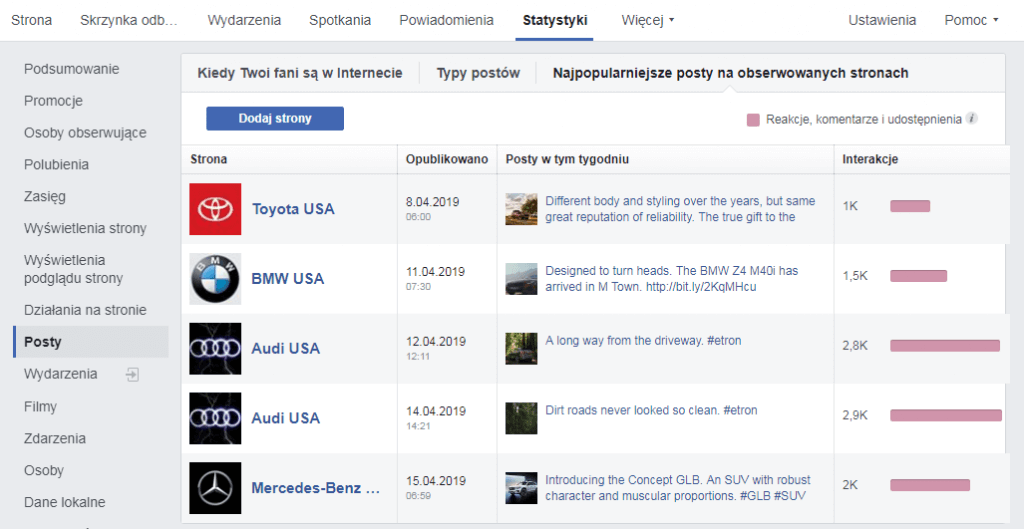Screen dimensions: 1024x529
Task: Open the 'Designed to turn heads' post text
Action: coord(672,279)
